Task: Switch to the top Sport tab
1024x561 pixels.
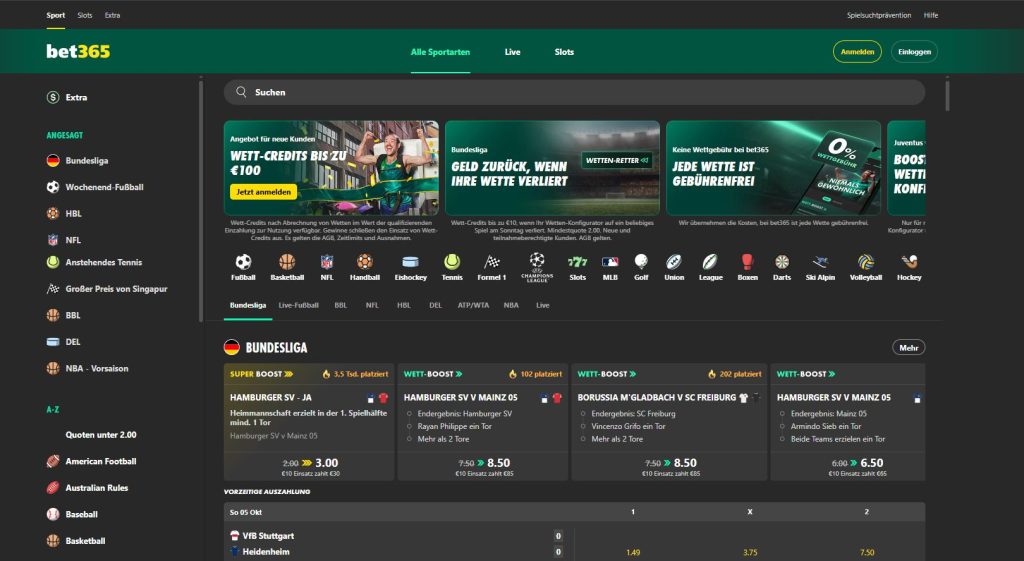Action: pyautogui.click(x=56, y=15)
